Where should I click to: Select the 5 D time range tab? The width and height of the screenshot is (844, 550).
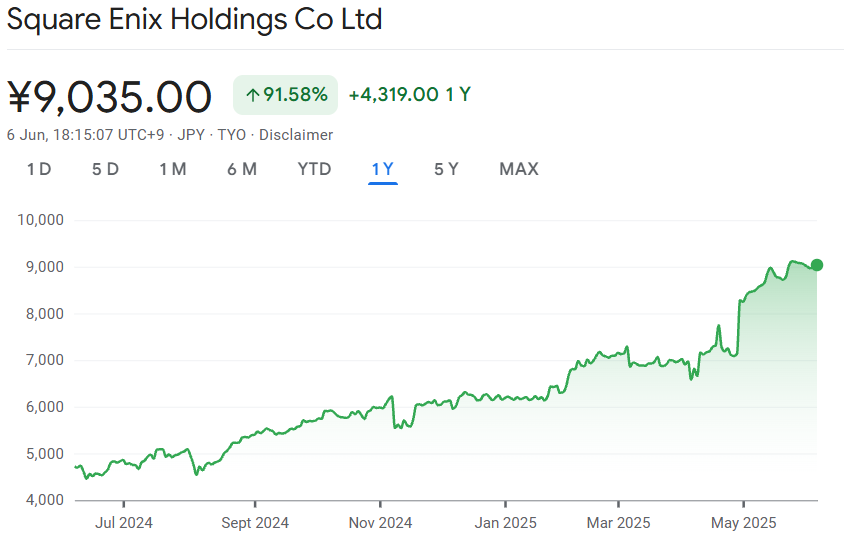[105, 169]
